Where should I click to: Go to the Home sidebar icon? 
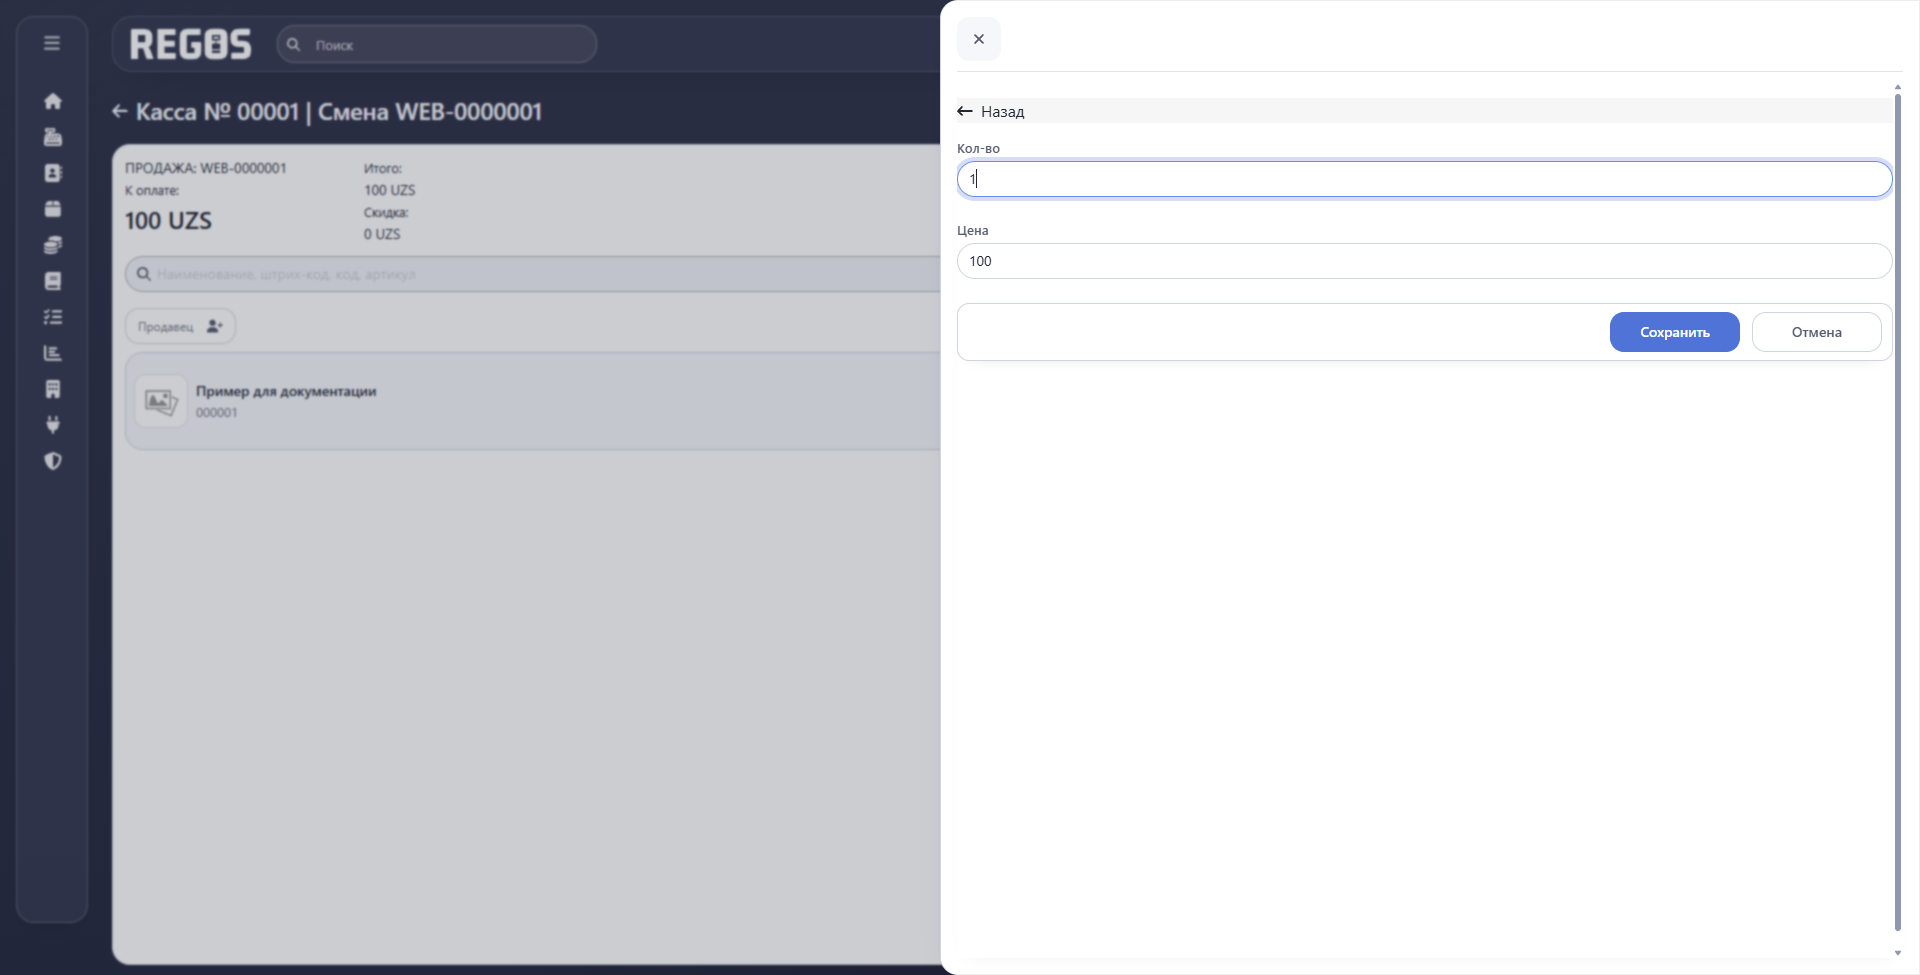tap(53, 101)
